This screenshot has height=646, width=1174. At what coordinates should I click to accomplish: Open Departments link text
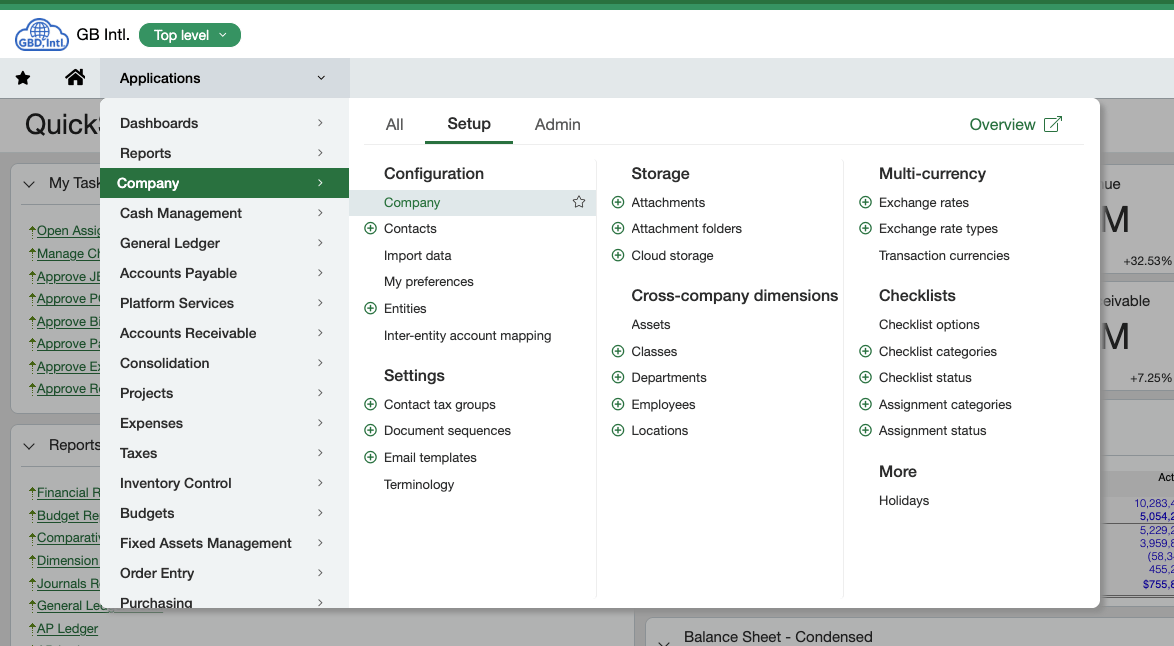[x=669, y=377]
